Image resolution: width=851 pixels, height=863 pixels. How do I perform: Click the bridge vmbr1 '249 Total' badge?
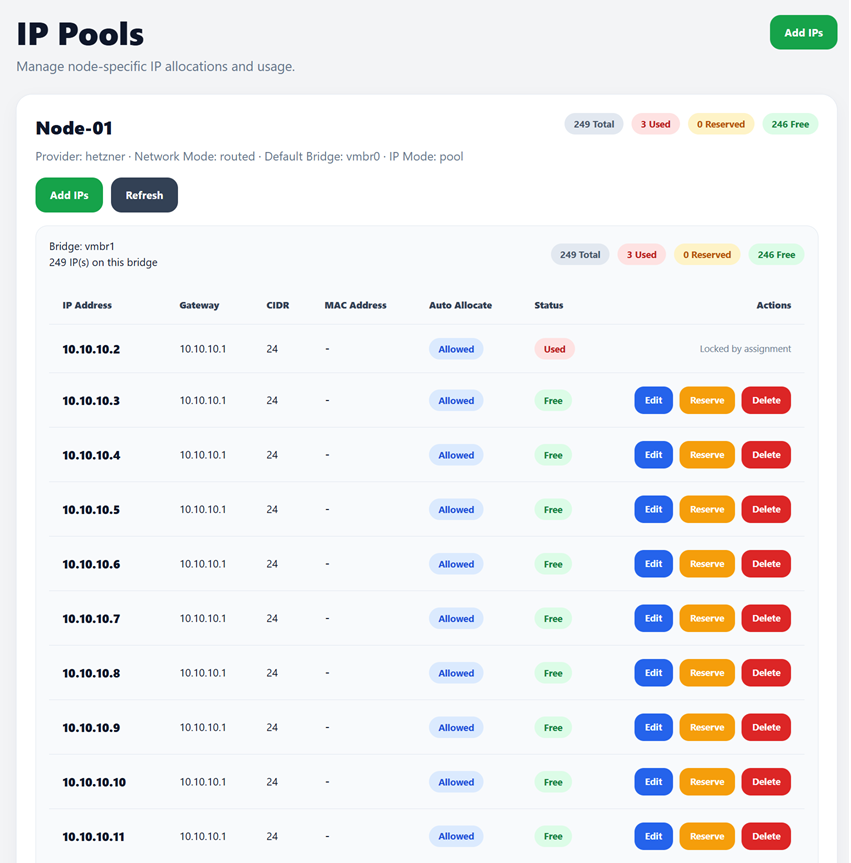[x=580, y=255]
